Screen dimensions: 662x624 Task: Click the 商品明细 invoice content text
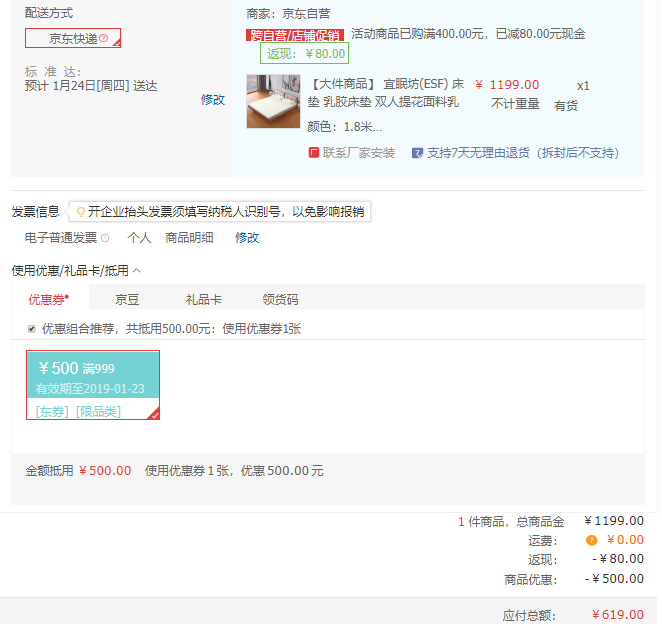[x=189, y=238]
